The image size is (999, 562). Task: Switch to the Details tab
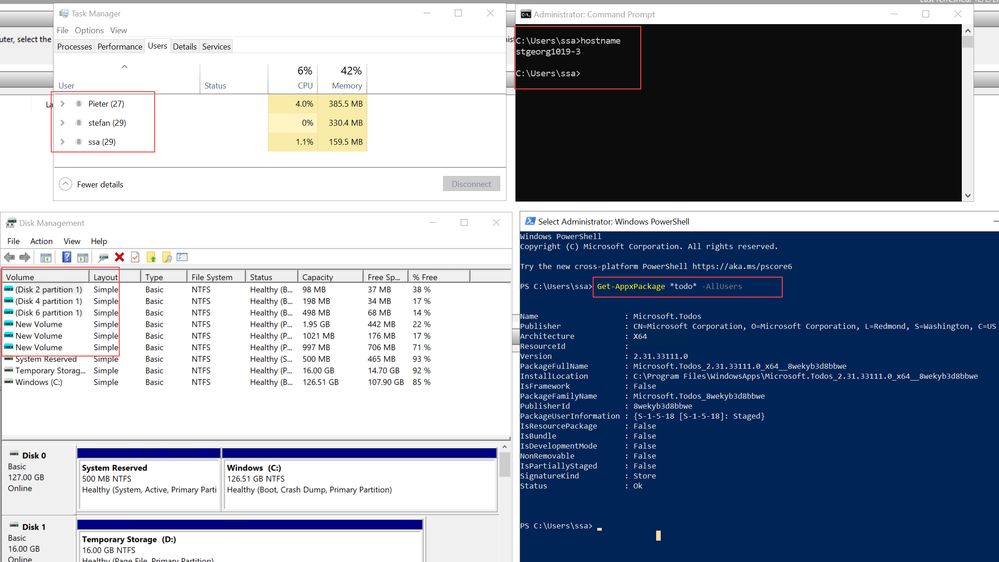[x=185, y=47]
